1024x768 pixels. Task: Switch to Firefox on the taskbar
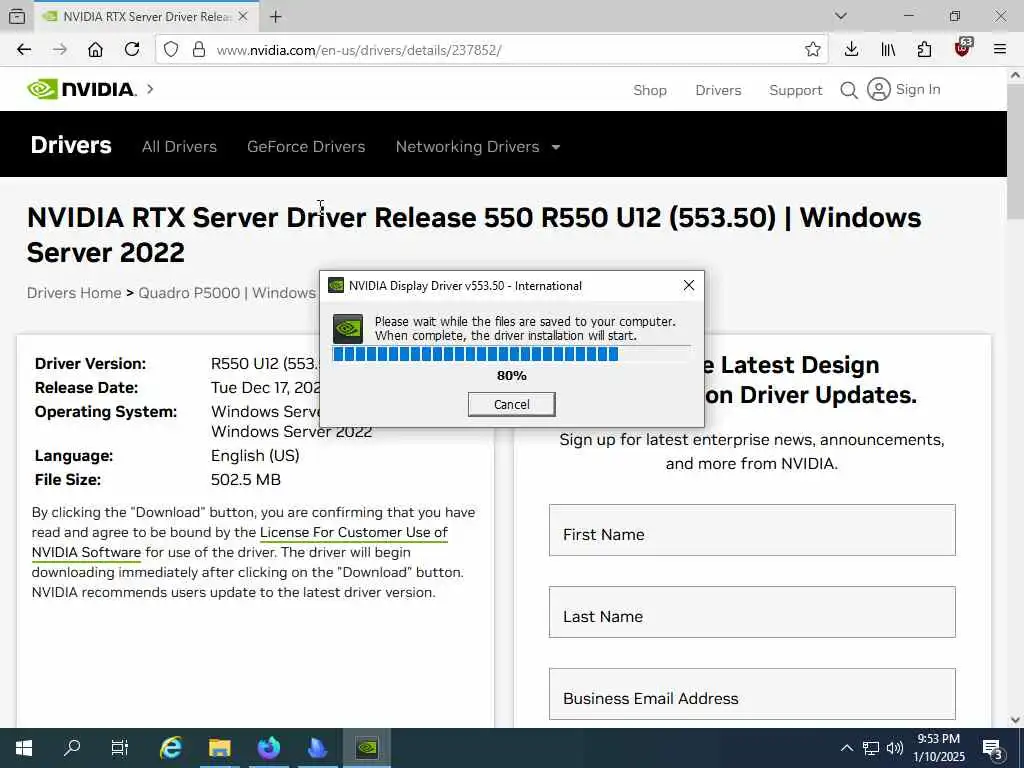coord(268,748)
